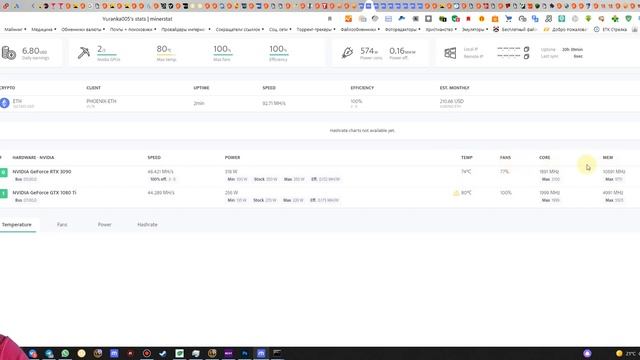Open Photoshop from the taskbar

245,353
